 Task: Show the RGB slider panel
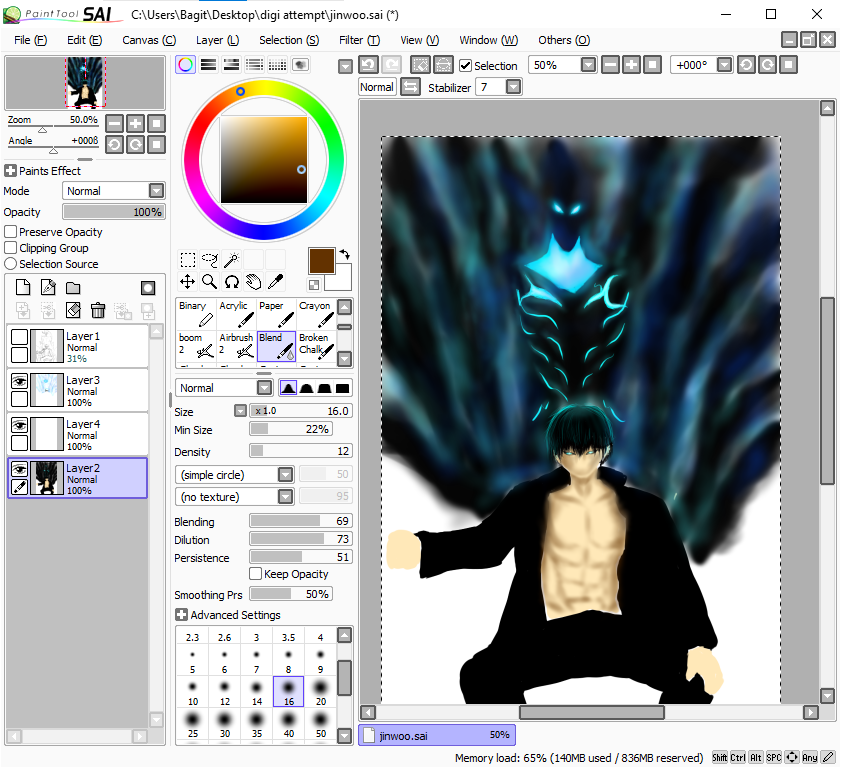[x=209, y=65]
